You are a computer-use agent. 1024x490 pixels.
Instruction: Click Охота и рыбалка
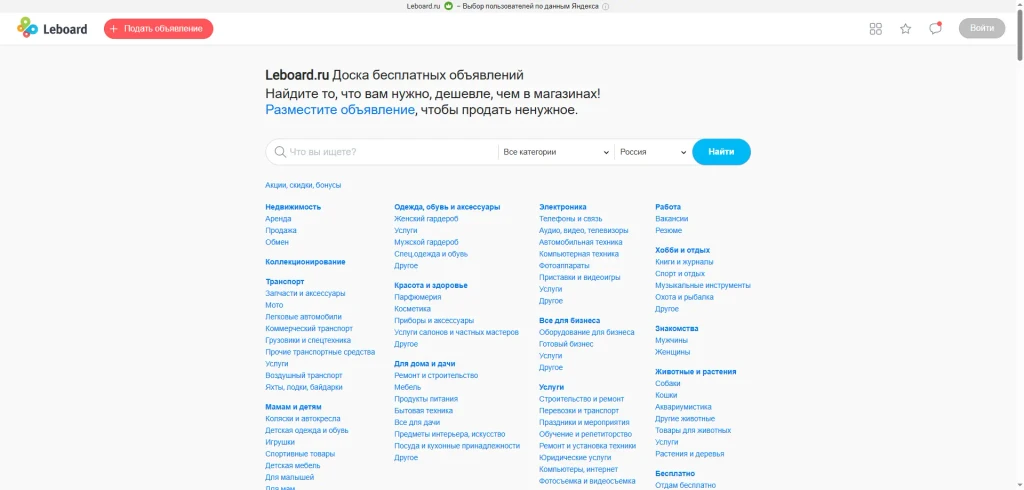[x=684, y=297]
